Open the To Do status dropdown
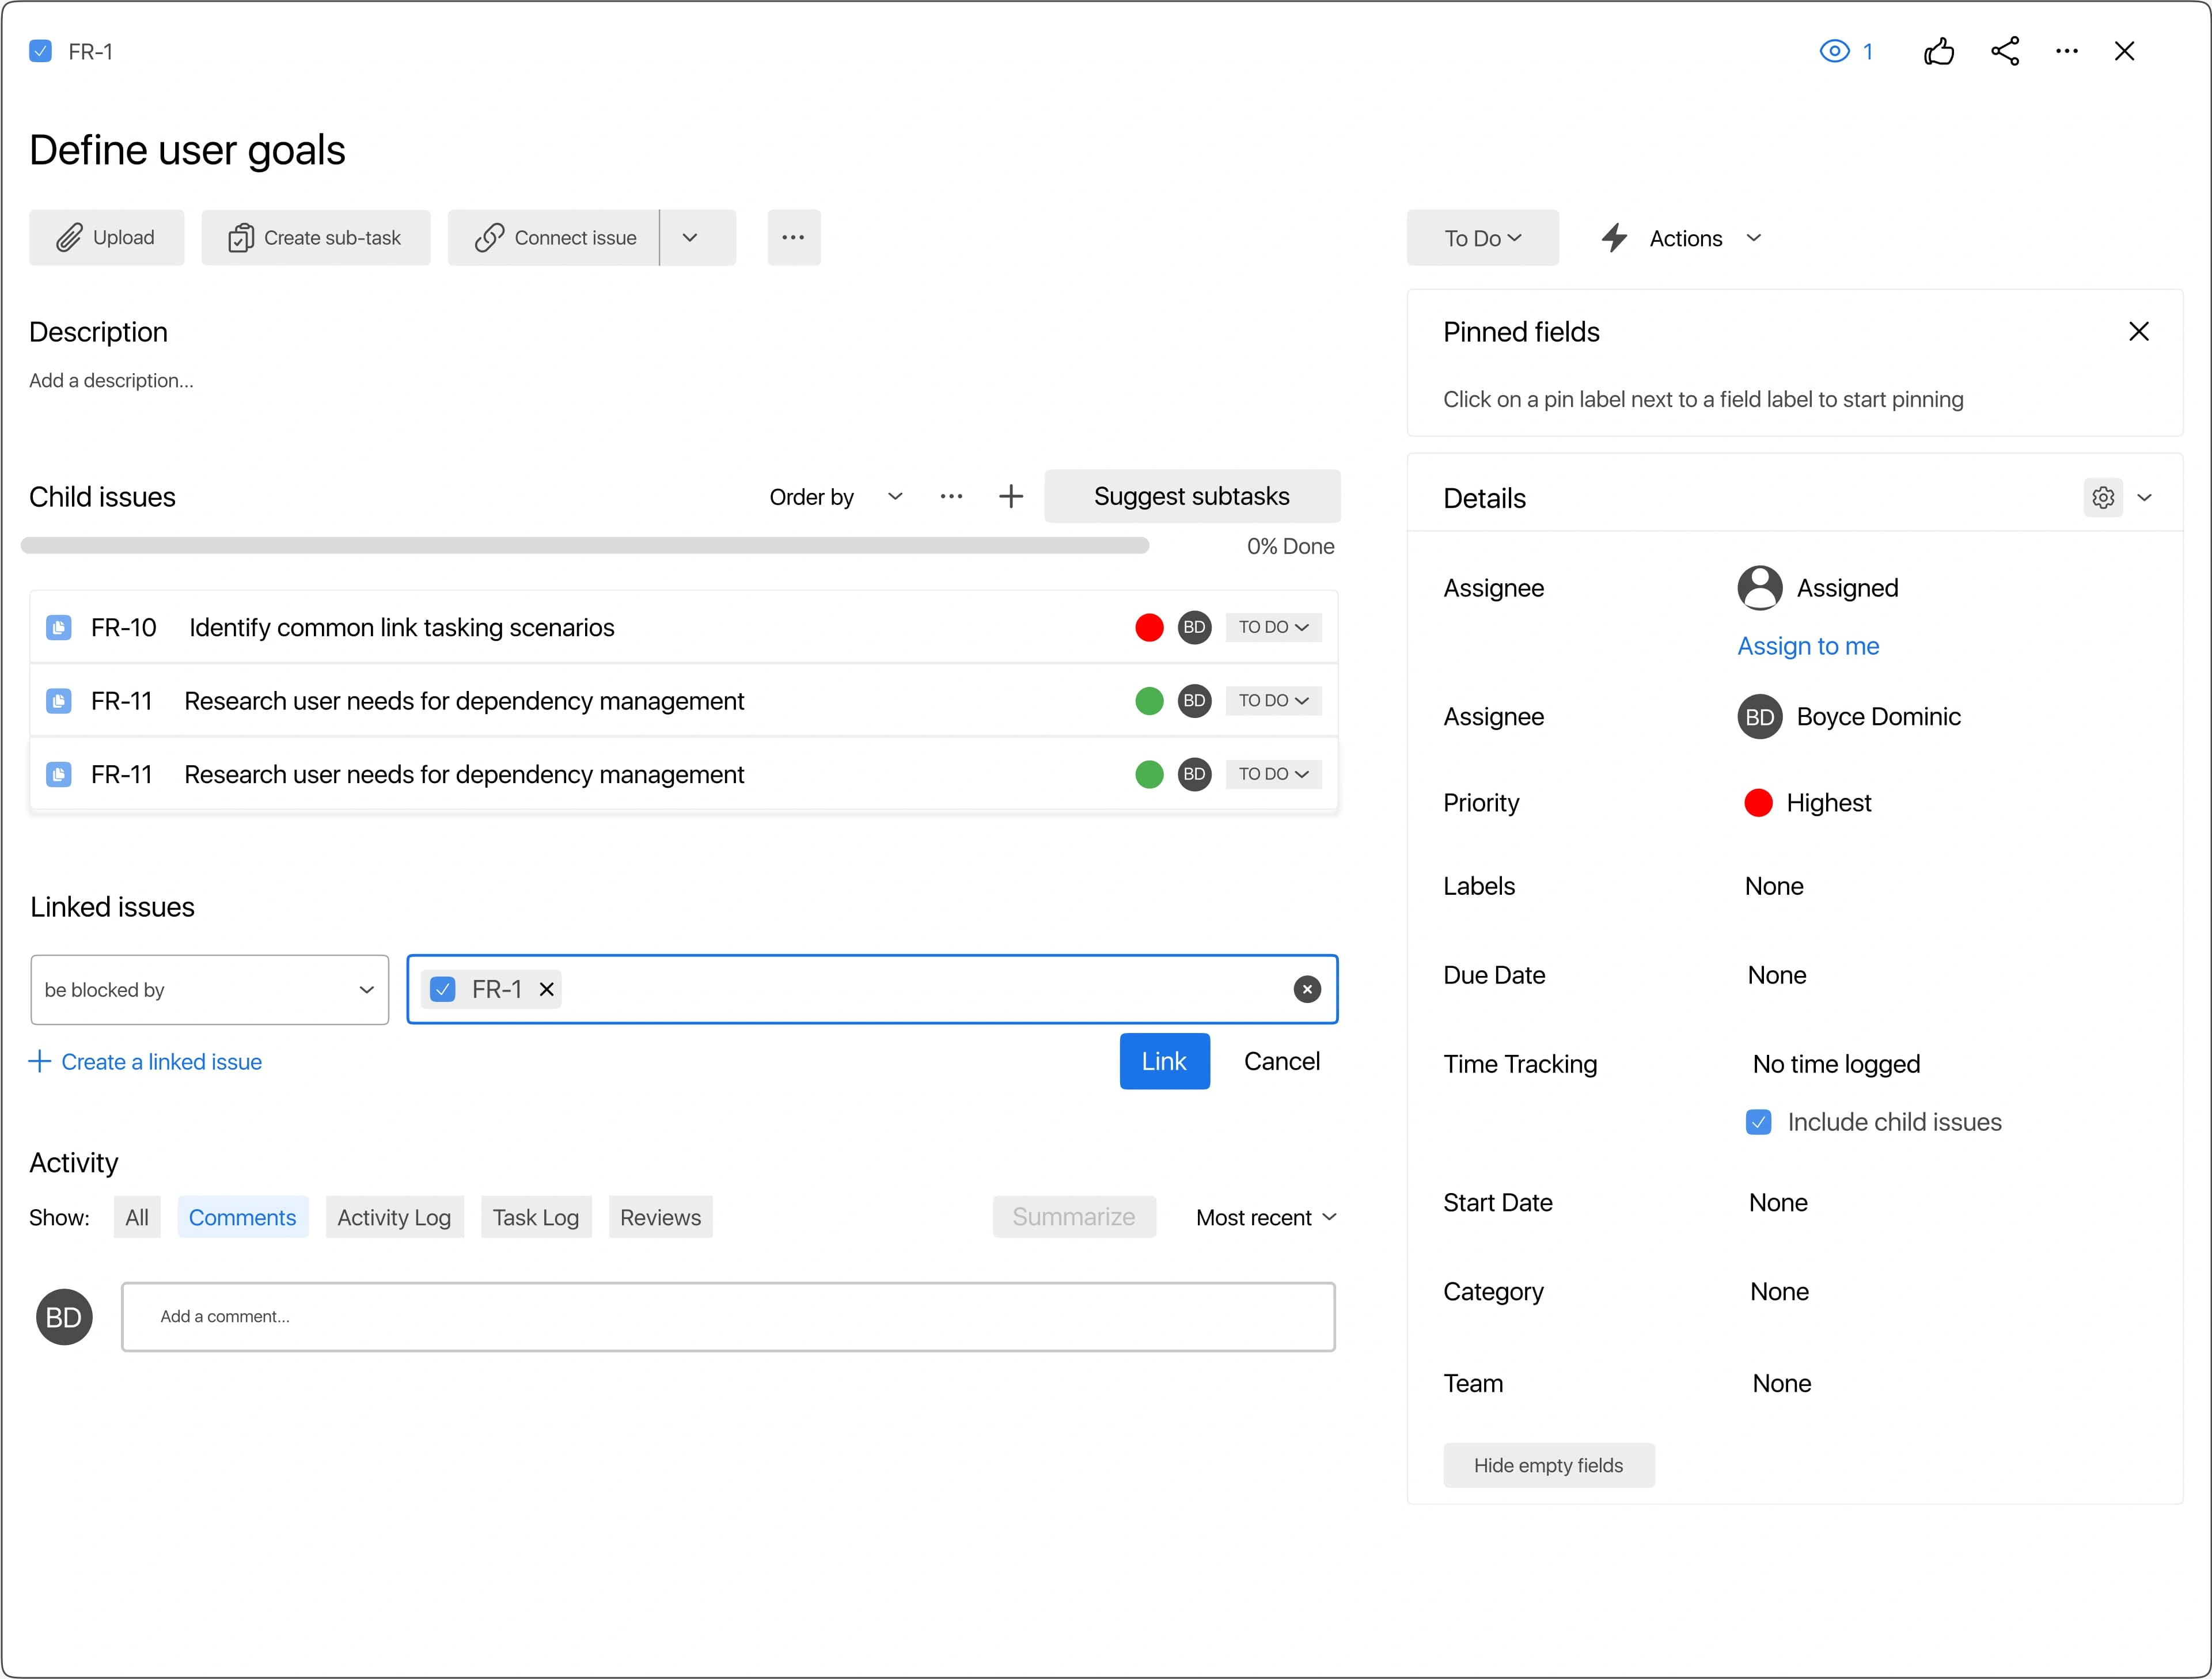2212x1679 pixels. 1482,238
